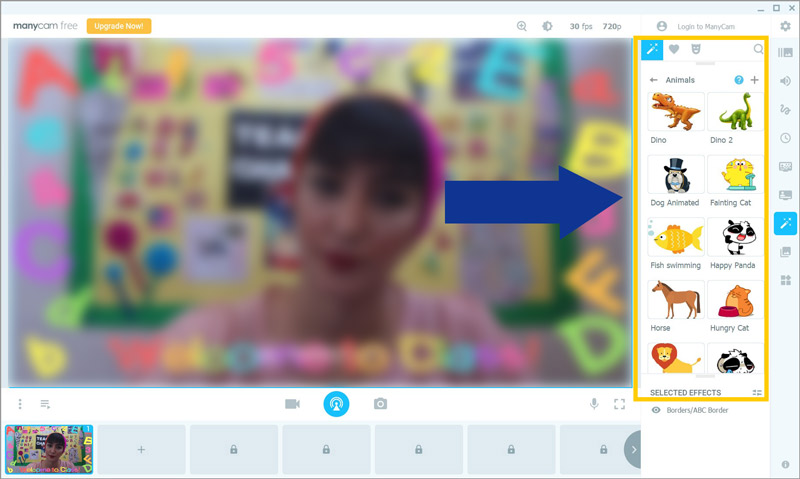
Task: Select the Happy Panda effect
Action: point(735,237)
